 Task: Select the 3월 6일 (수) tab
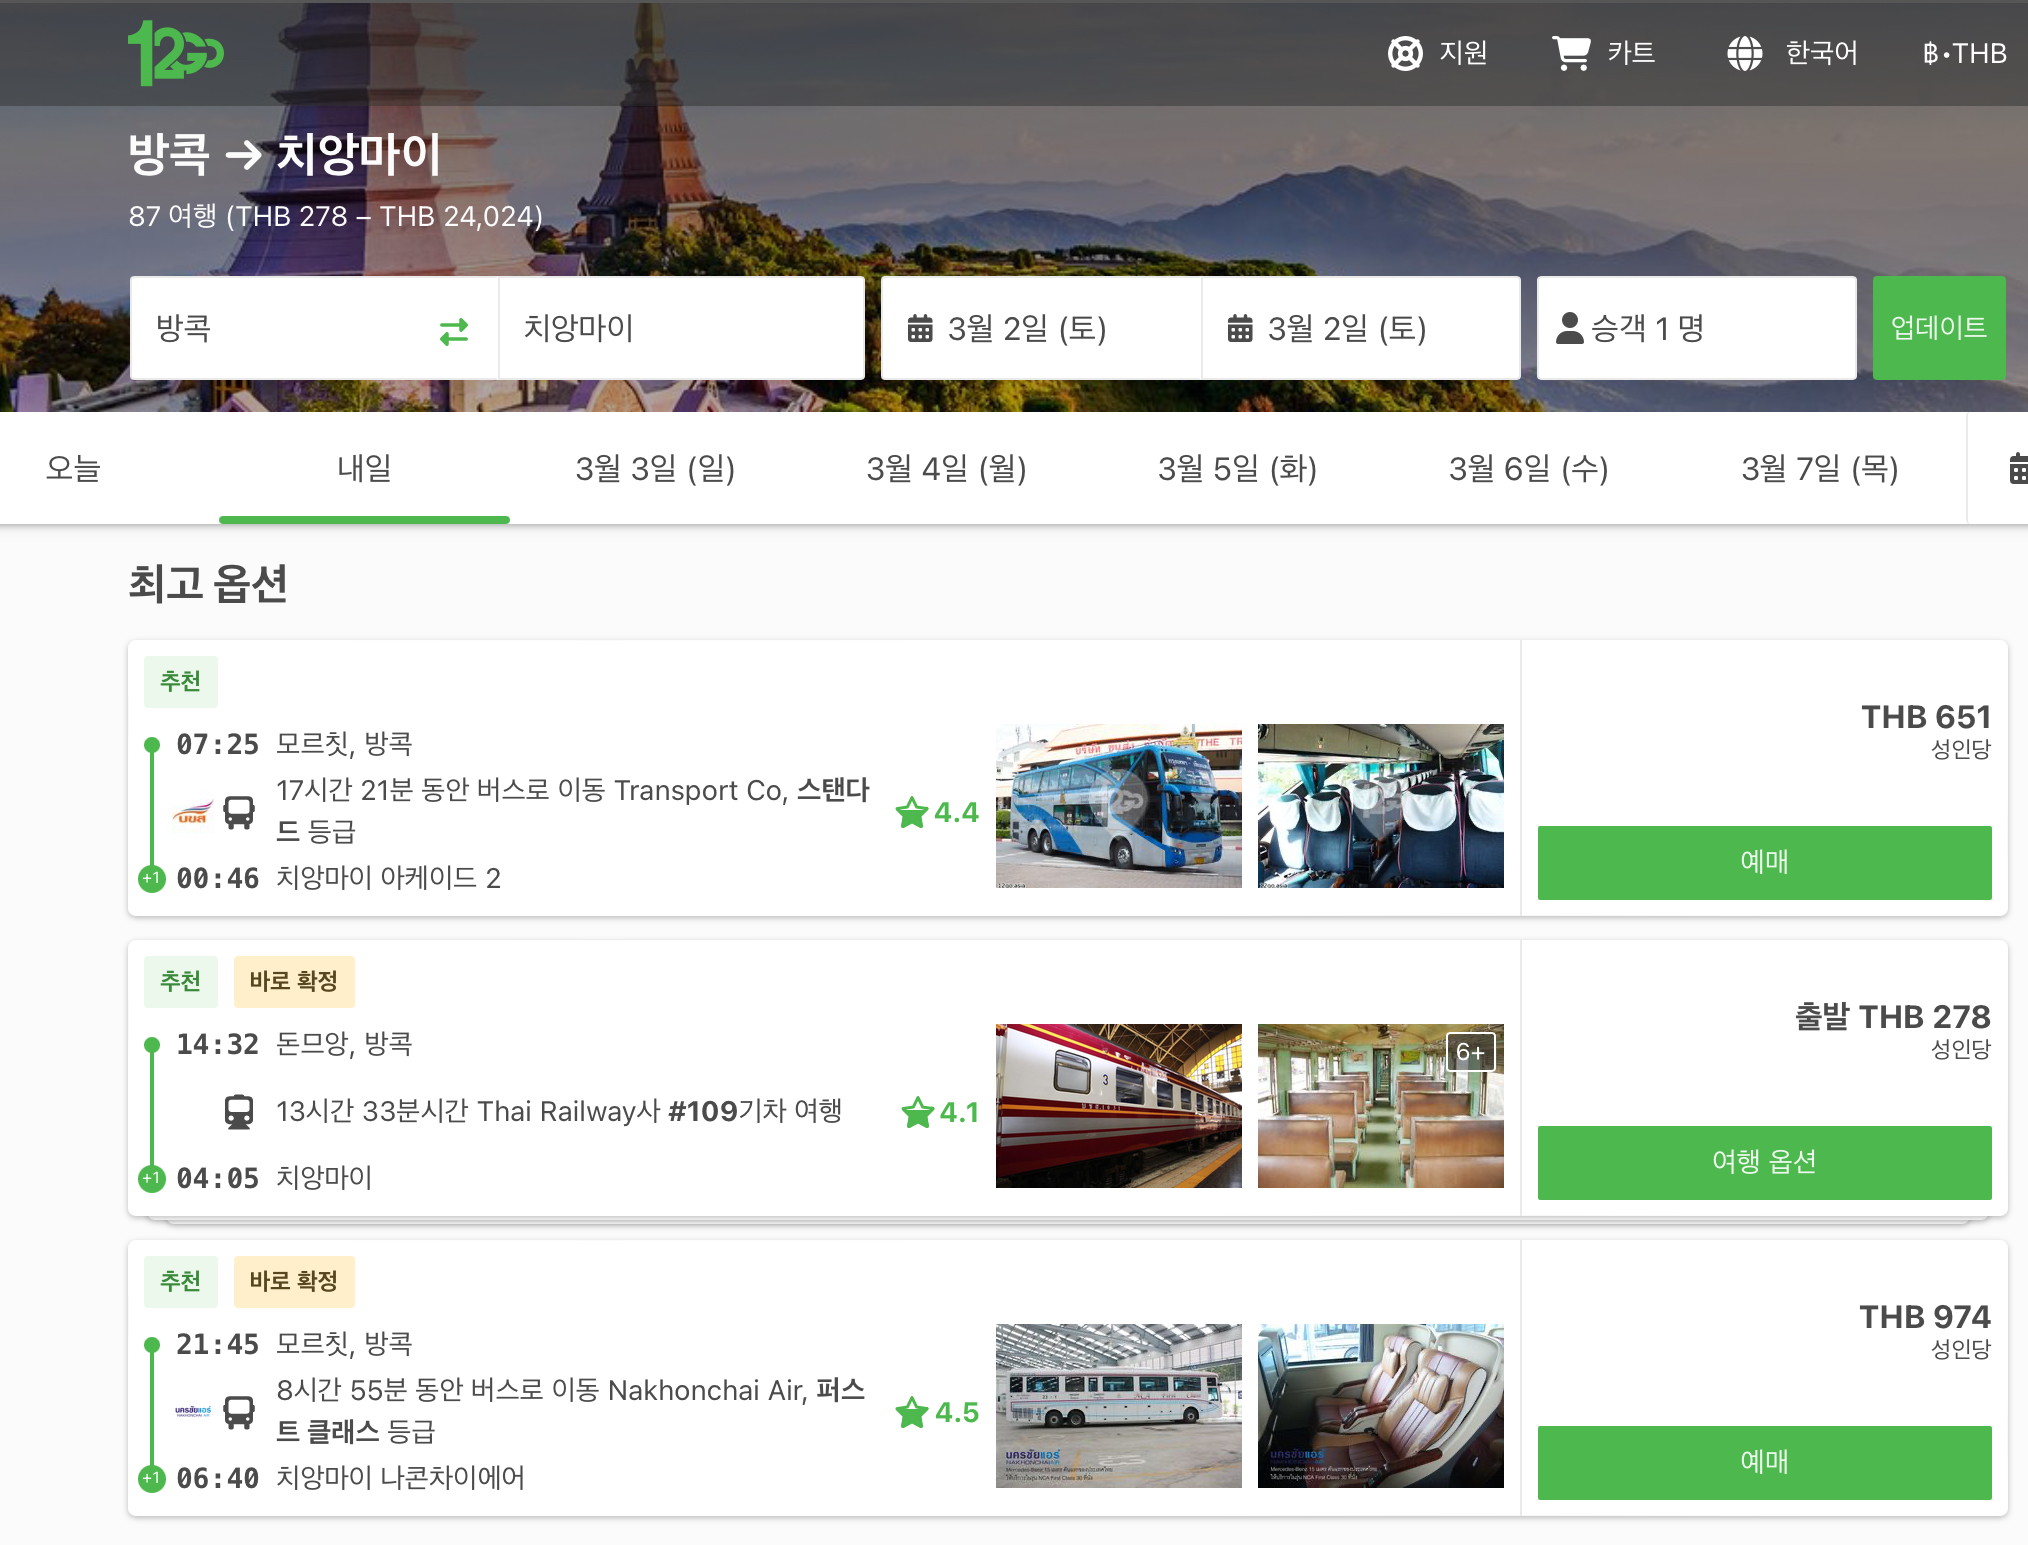[x=1528, y=468]
